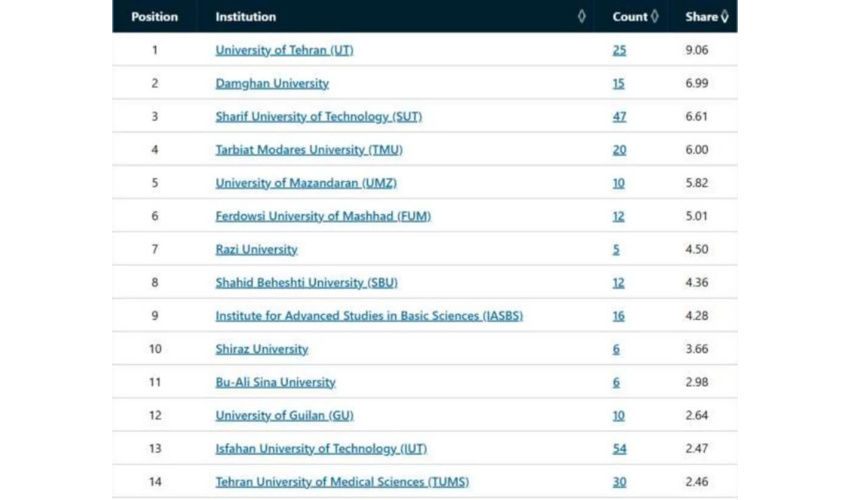This screenshot has width=850, height=500.
Task: Open University of Mazandaran (UMZ) link
Action: (x=306, y=183)
